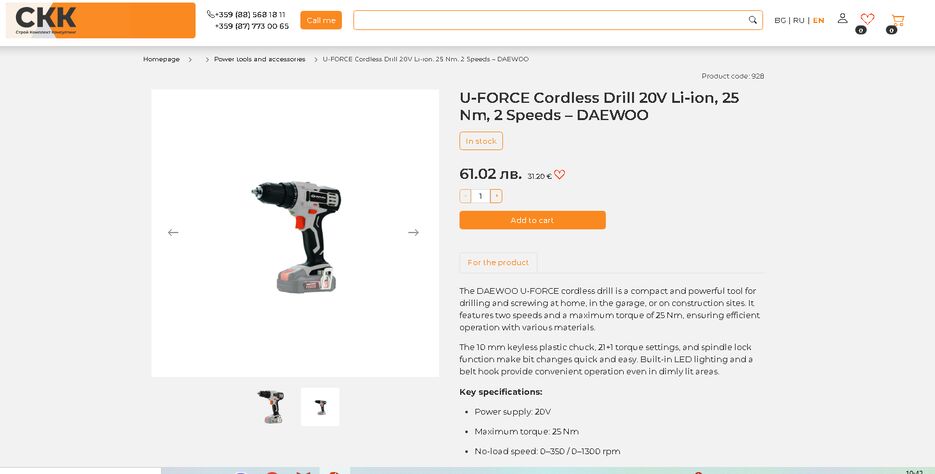Show previous product image with left arrow

click(173, 233)
